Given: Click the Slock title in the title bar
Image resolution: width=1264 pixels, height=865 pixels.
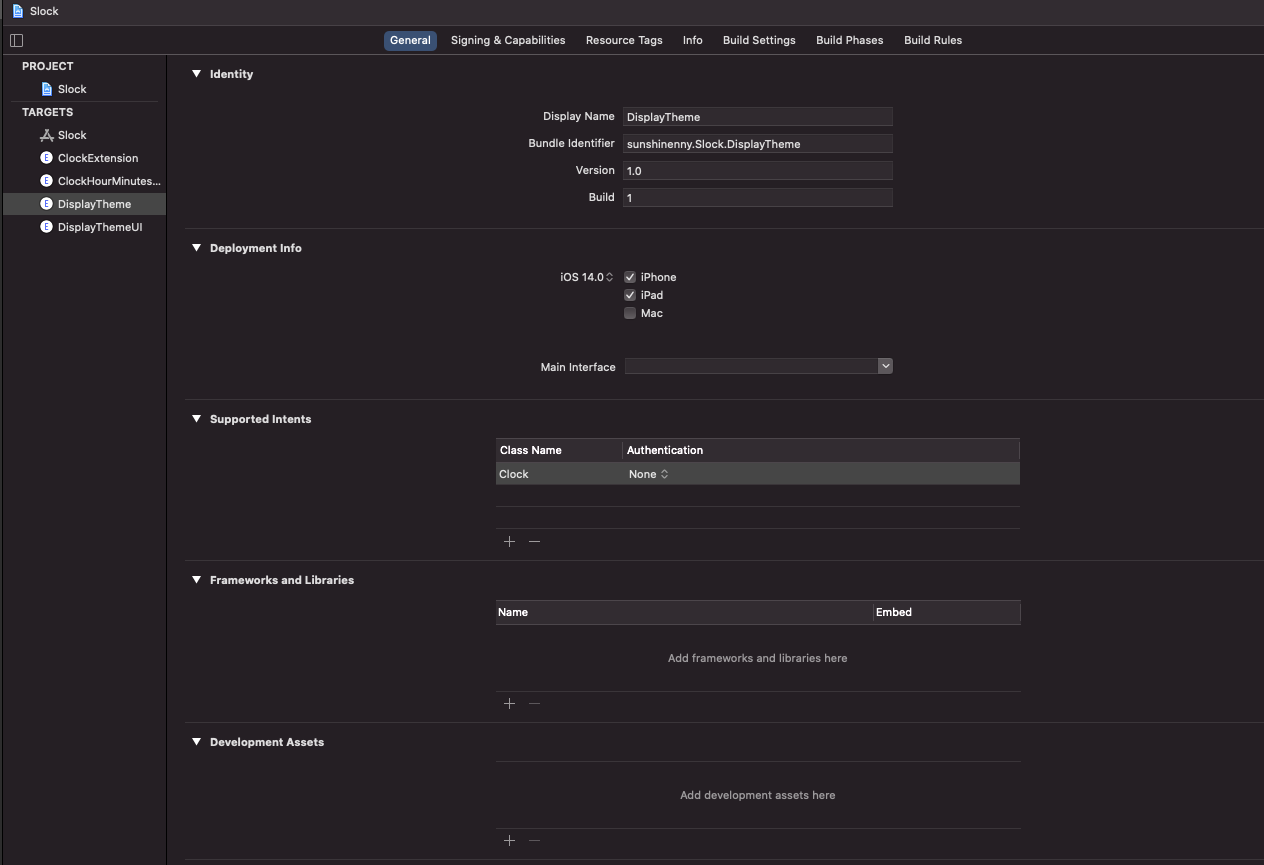Looking at the screenshot, I should tap(44, 11).
